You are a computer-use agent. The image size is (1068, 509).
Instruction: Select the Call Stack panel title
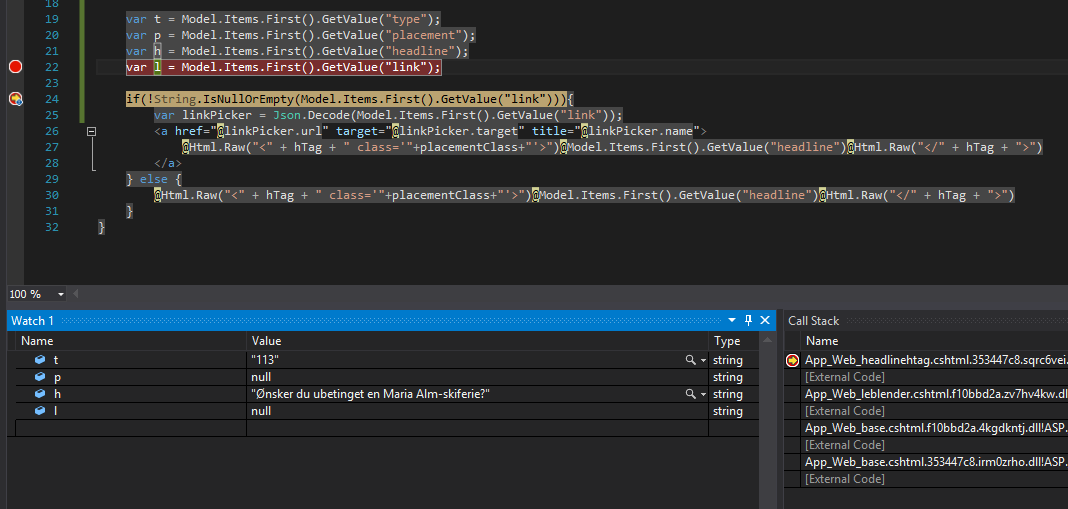(813, 320)
